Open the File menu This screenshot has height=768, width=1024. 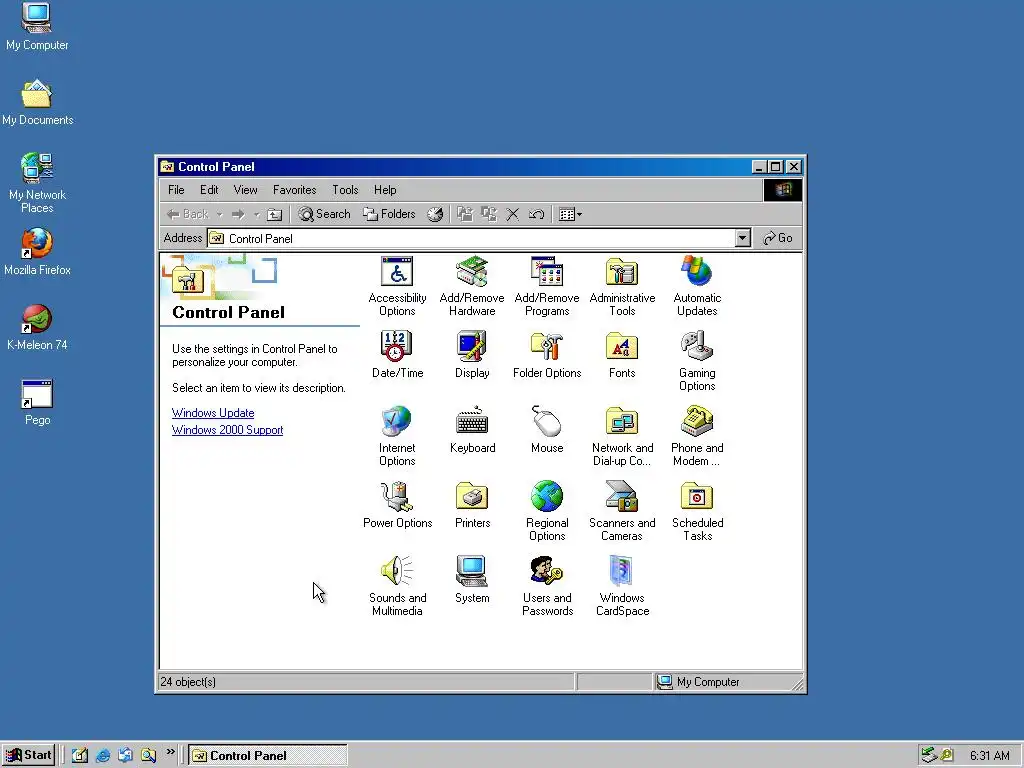(176, 190)
